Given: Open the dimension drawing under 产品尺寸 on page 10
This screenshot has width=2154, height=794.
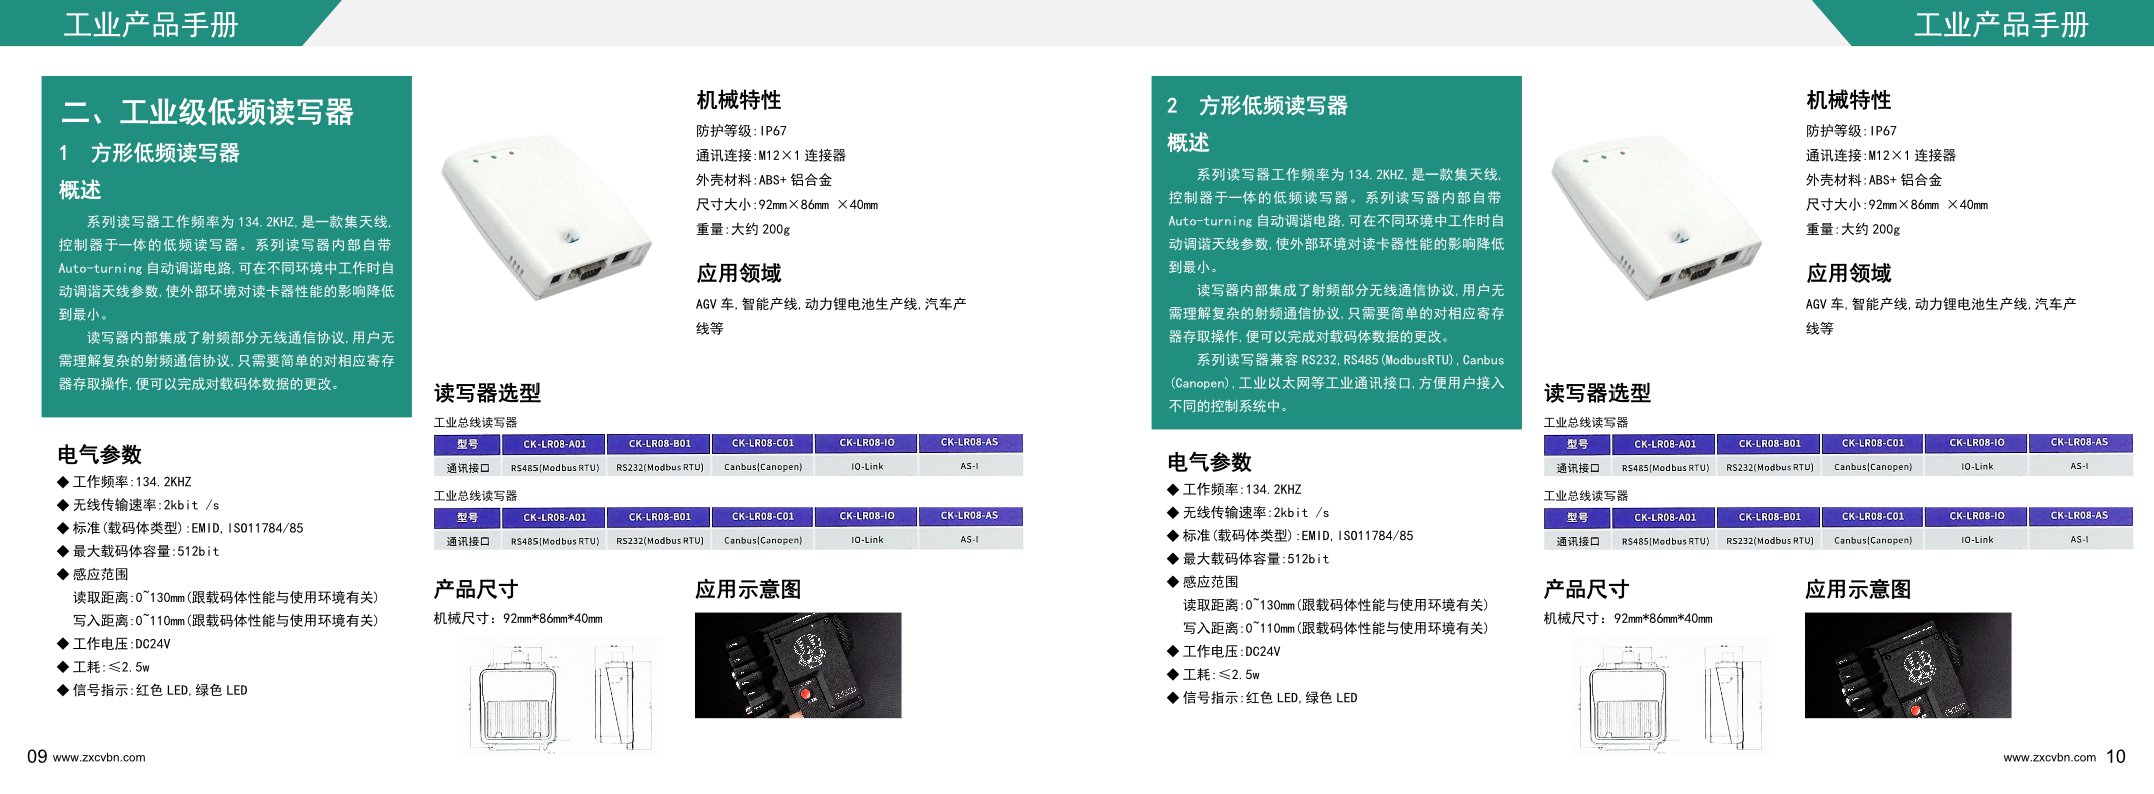Looking at the screenshot, I should [x=1673, y=695].
